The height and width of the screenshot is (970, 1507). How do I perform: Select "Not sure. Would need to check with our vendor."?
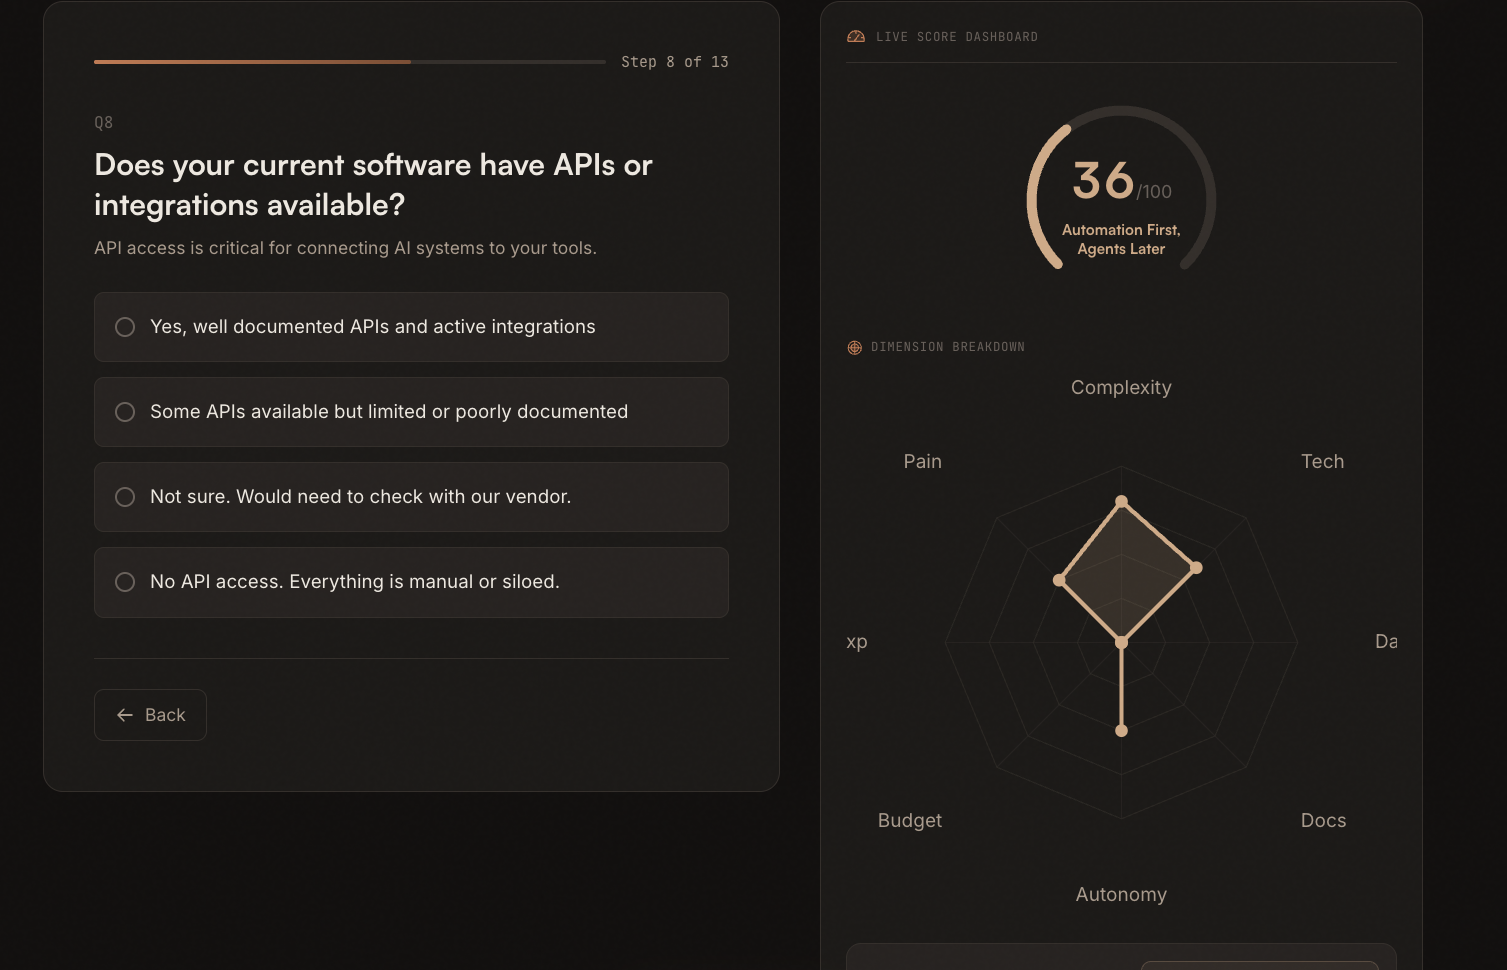point(410,497)
